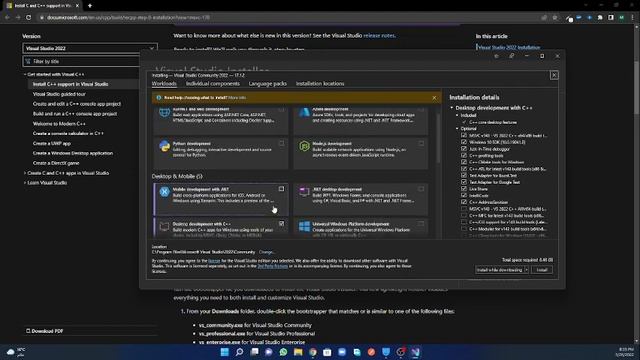This screenshot has width=640, height=360.
Task: Click the ASP.NET and web development icon
Action: [x=164, y=112]
